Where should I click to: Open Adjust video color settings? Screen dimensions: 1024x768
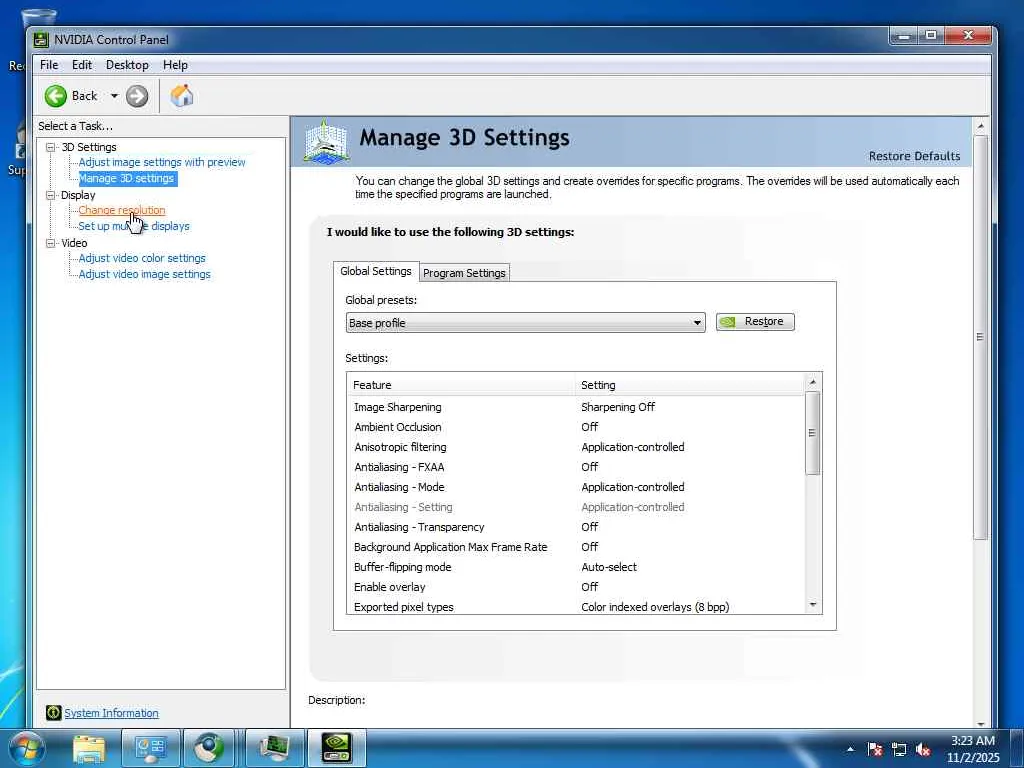pyautogui.click(x=142, y=258)
